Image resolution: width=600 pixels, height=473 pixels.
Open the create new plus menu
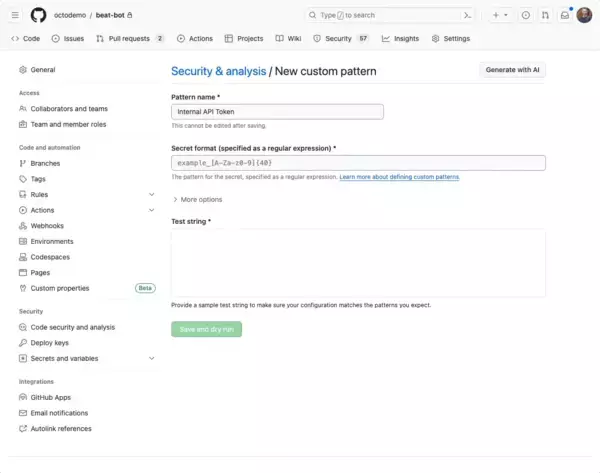(500, 15)
